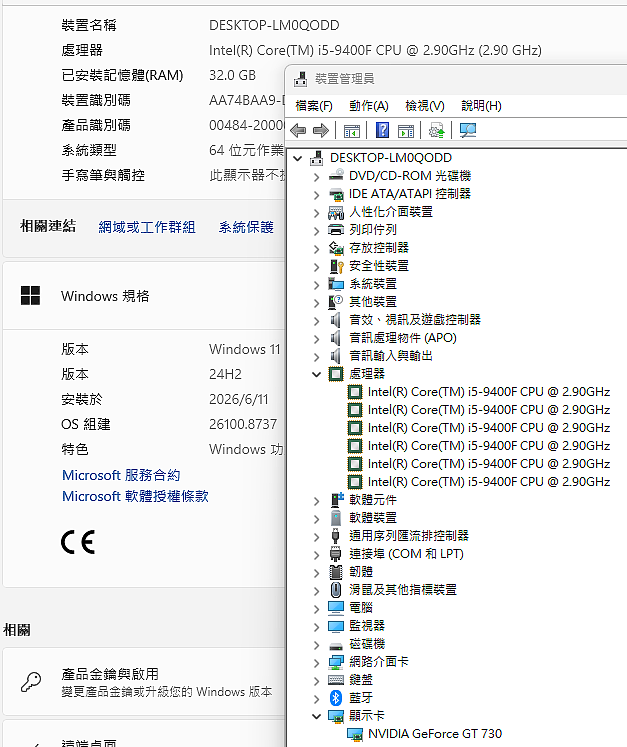Open the 檔案(F) menu
The height and width of the screenshot is (747, 627).
pos(314,106)
